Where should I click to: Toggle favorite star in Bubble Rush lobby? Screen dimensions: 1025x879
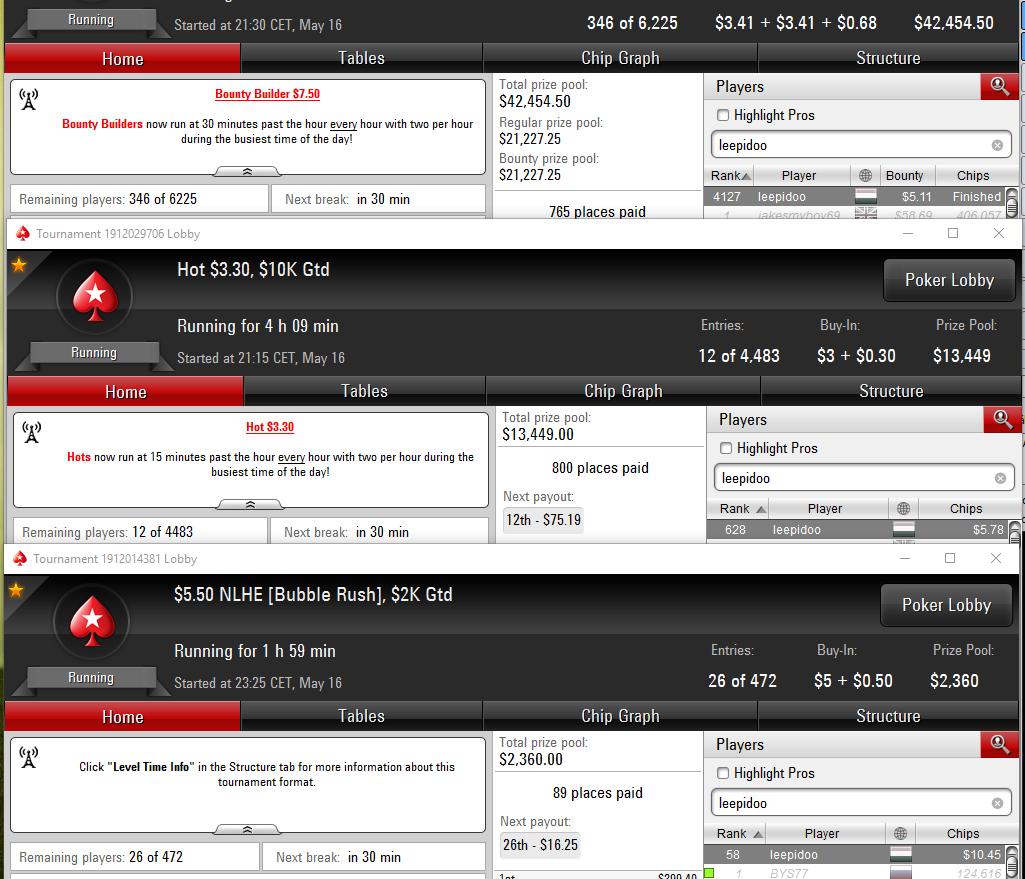pyautogui.click(x=16, y=590)
